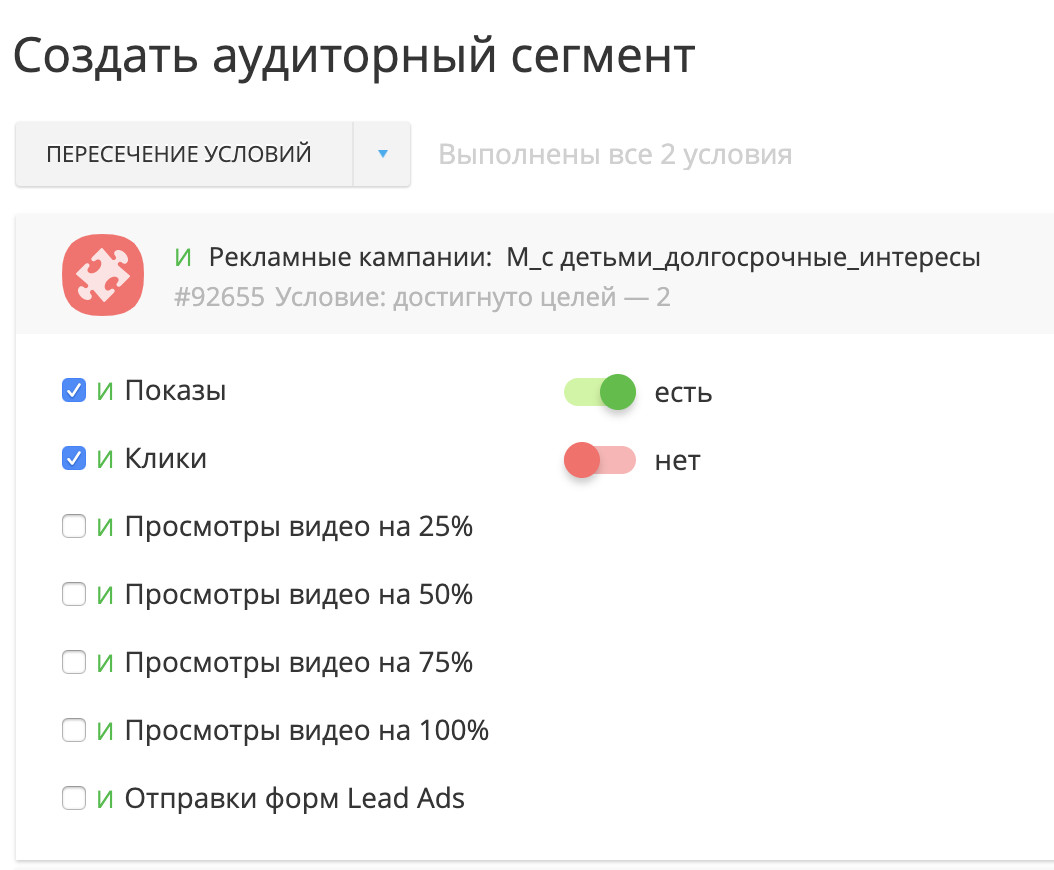Select the Просмотры видео на 100% checkbox
The image size is (1054, 870).
(x=74, y=731)
